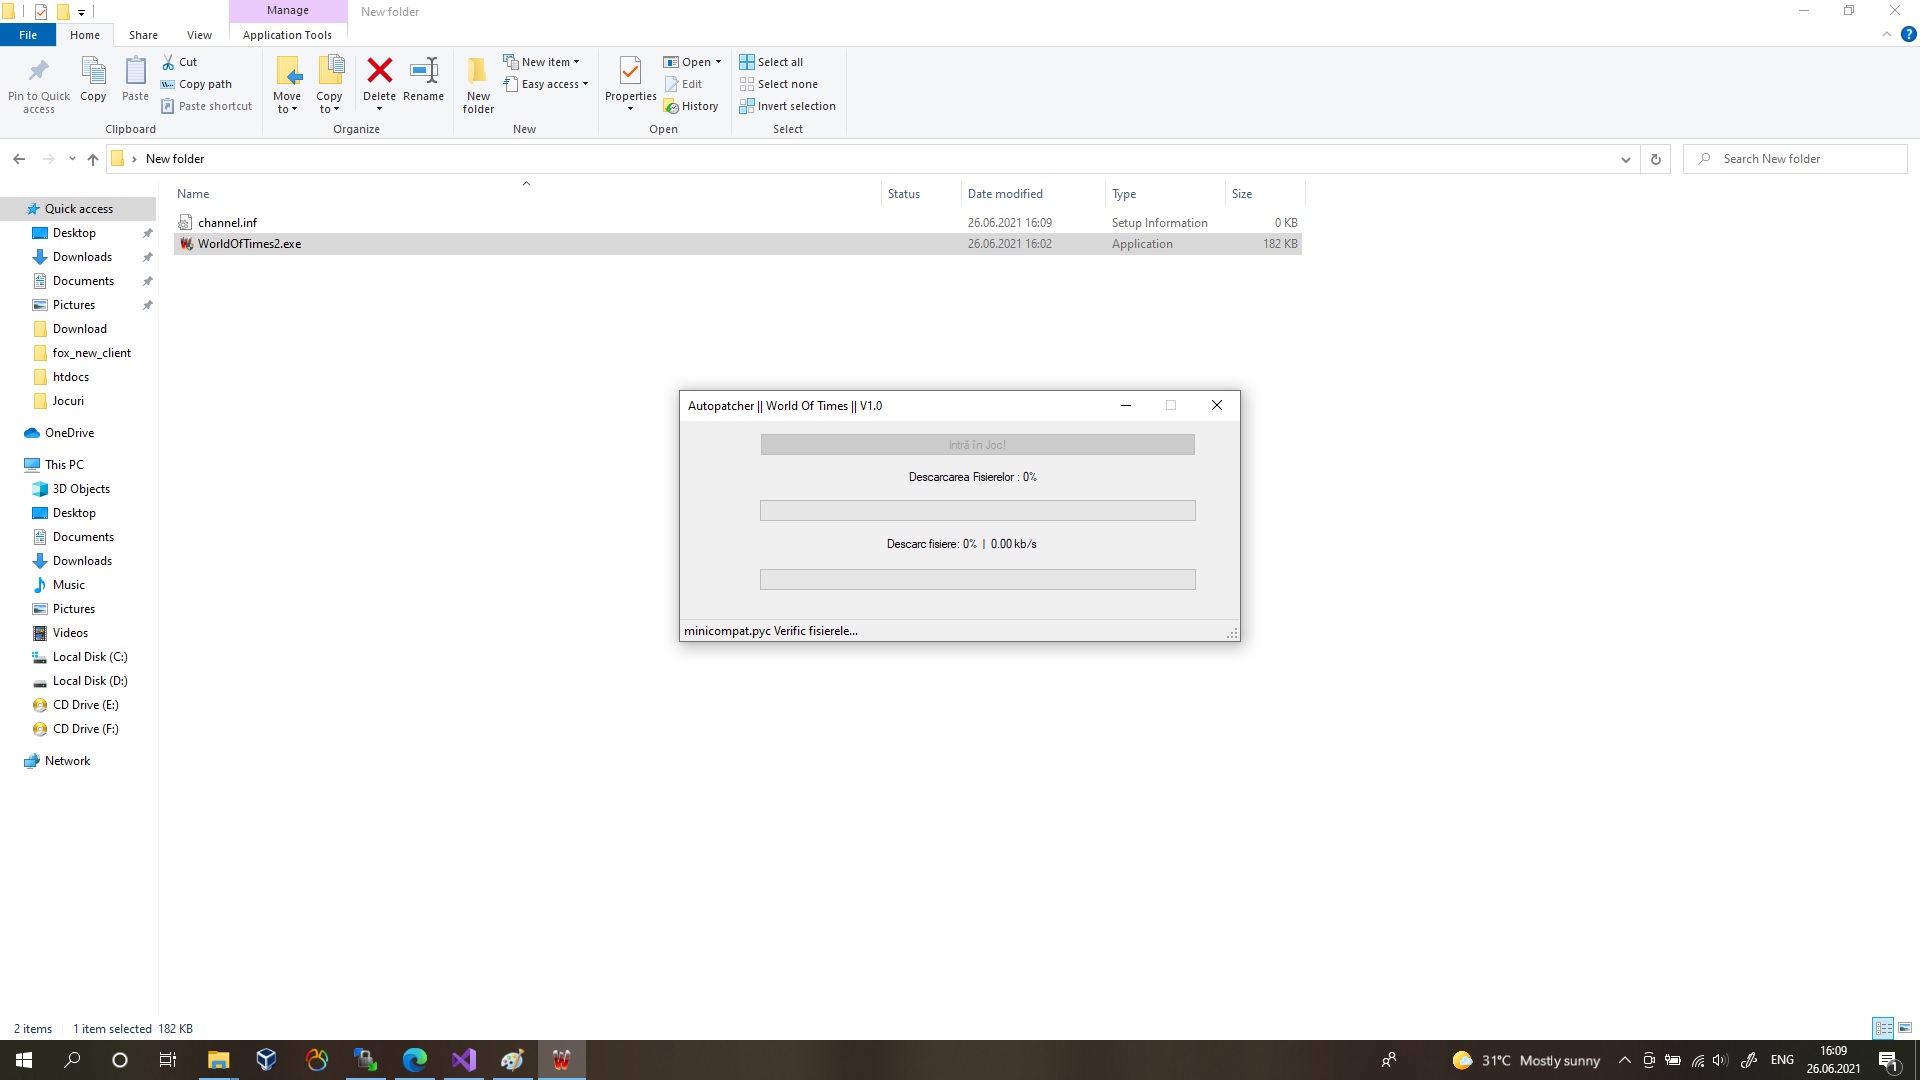This screenshot has height=1080, width=1920.
Task: Click the Properties checkmark icon
Action: 630,72
